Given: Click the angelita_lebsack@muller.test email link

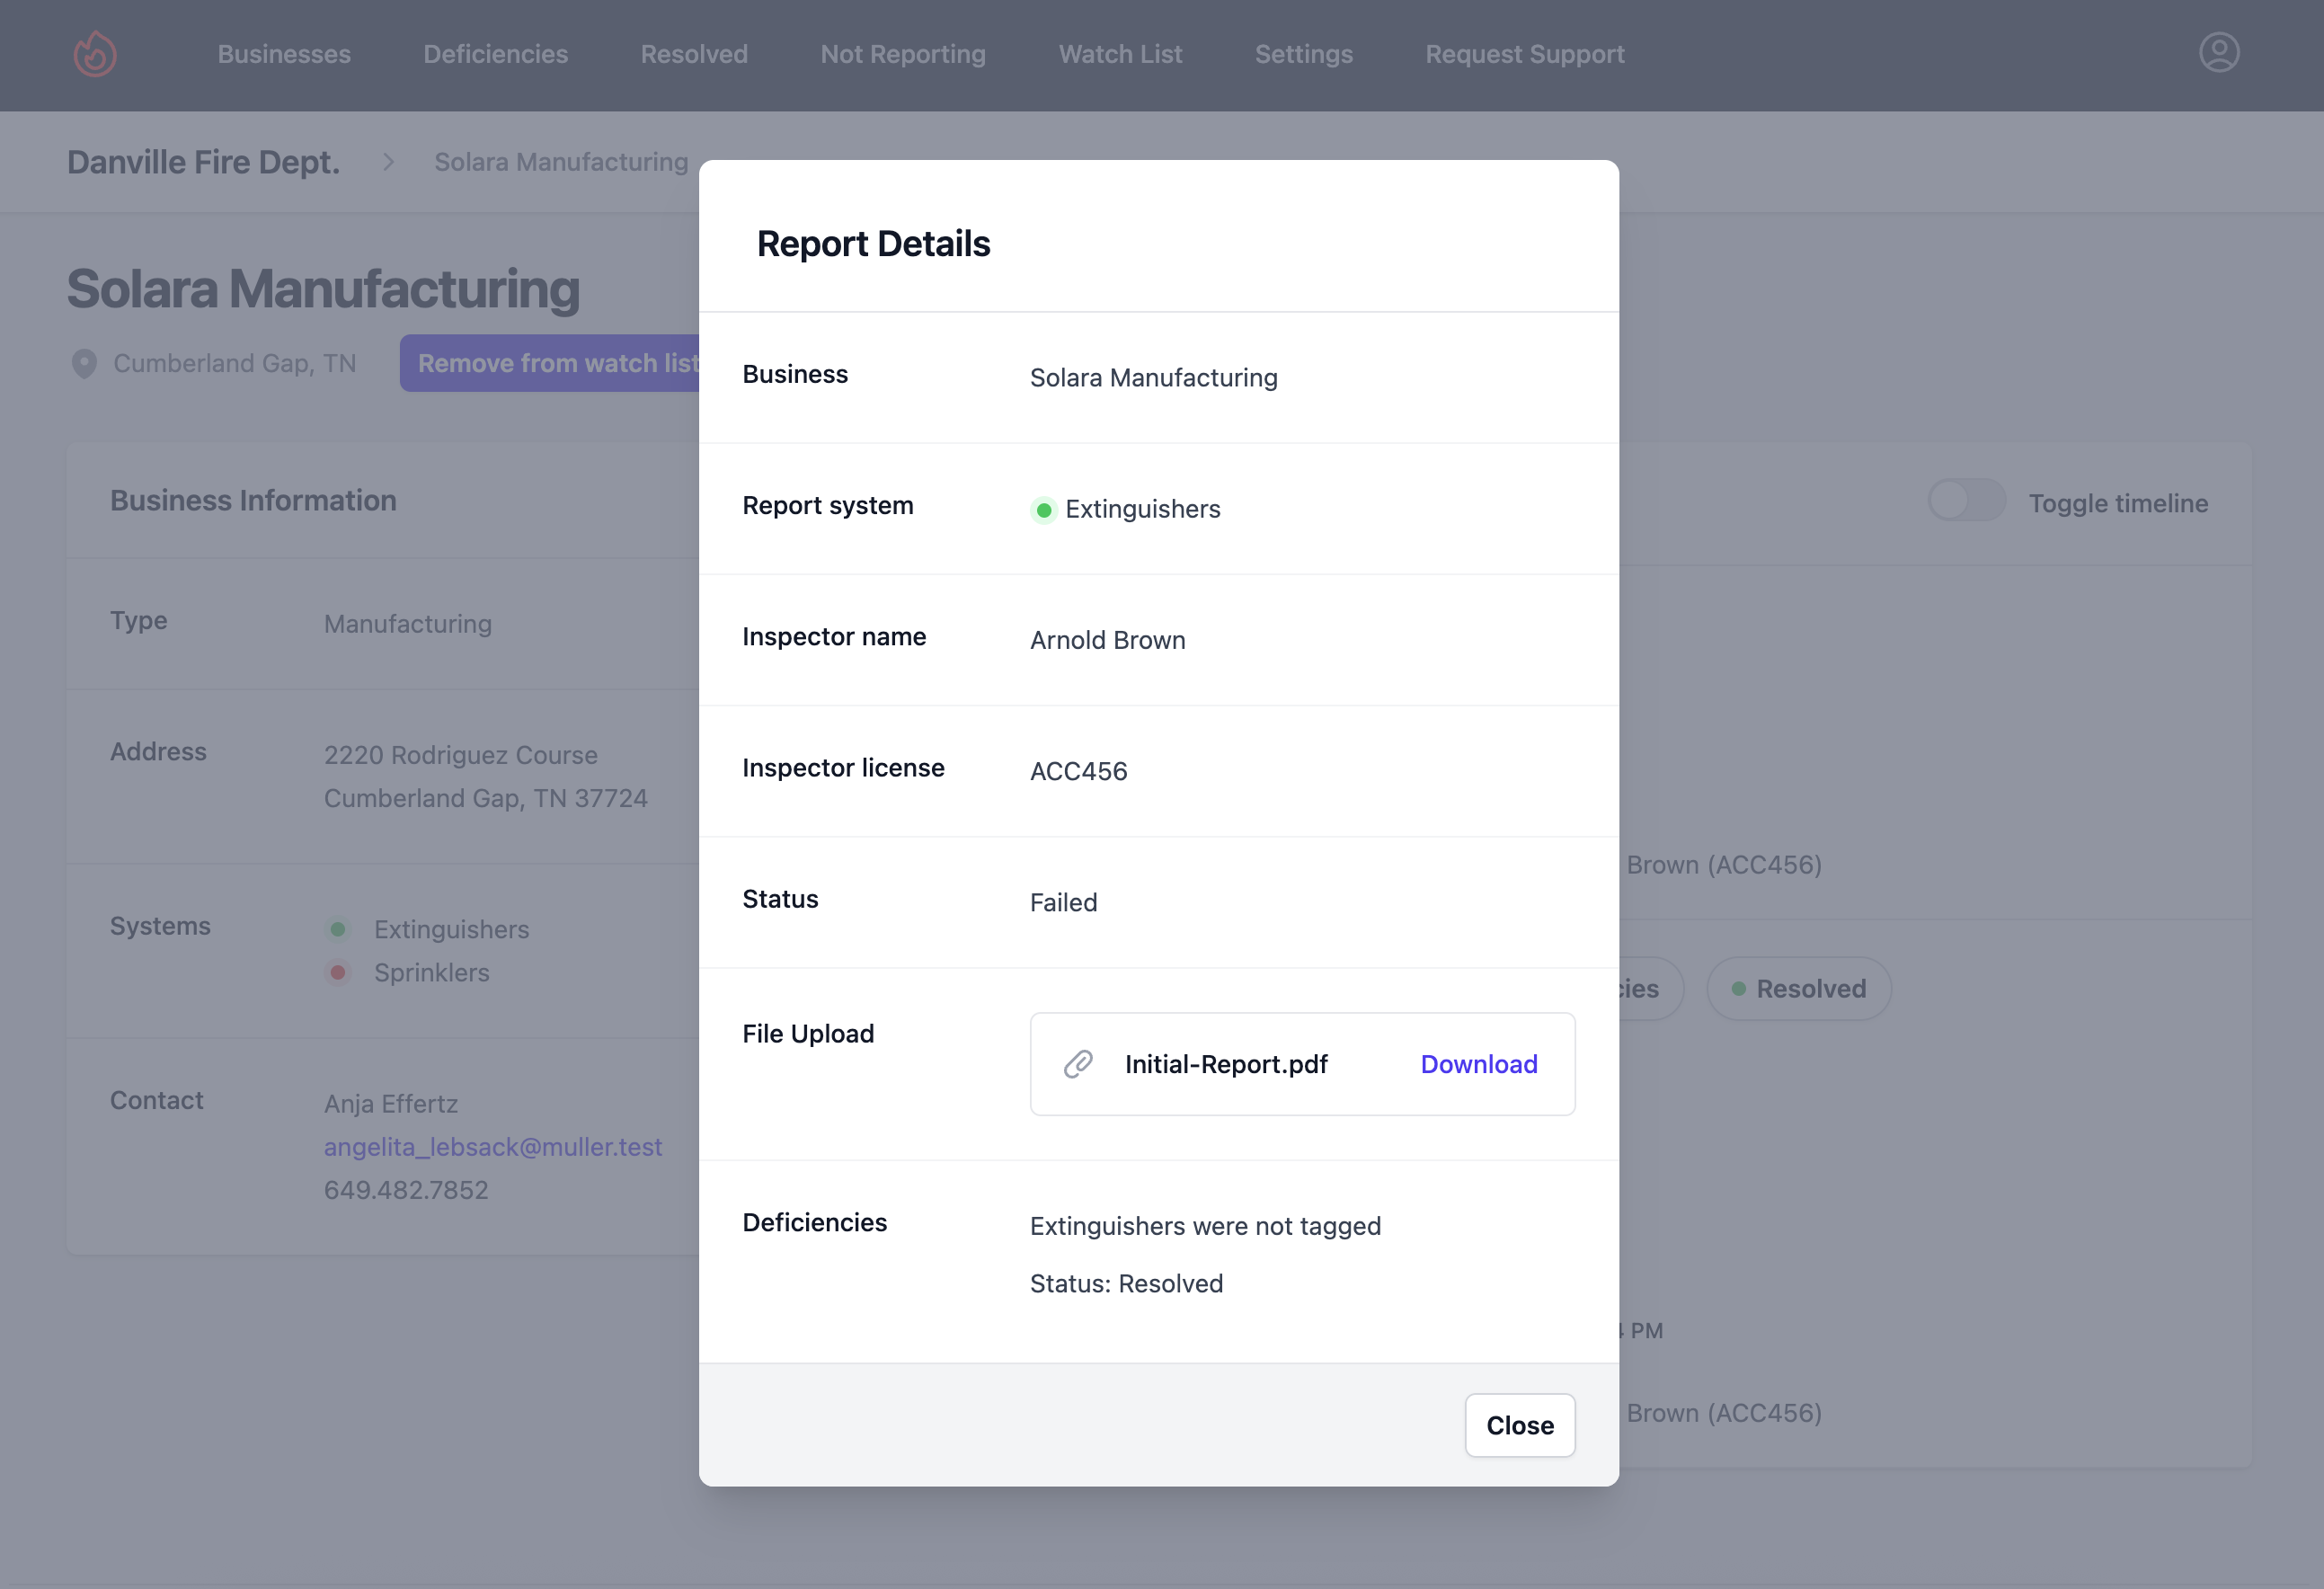Looking at the screenshot, I should (493, 1147).
